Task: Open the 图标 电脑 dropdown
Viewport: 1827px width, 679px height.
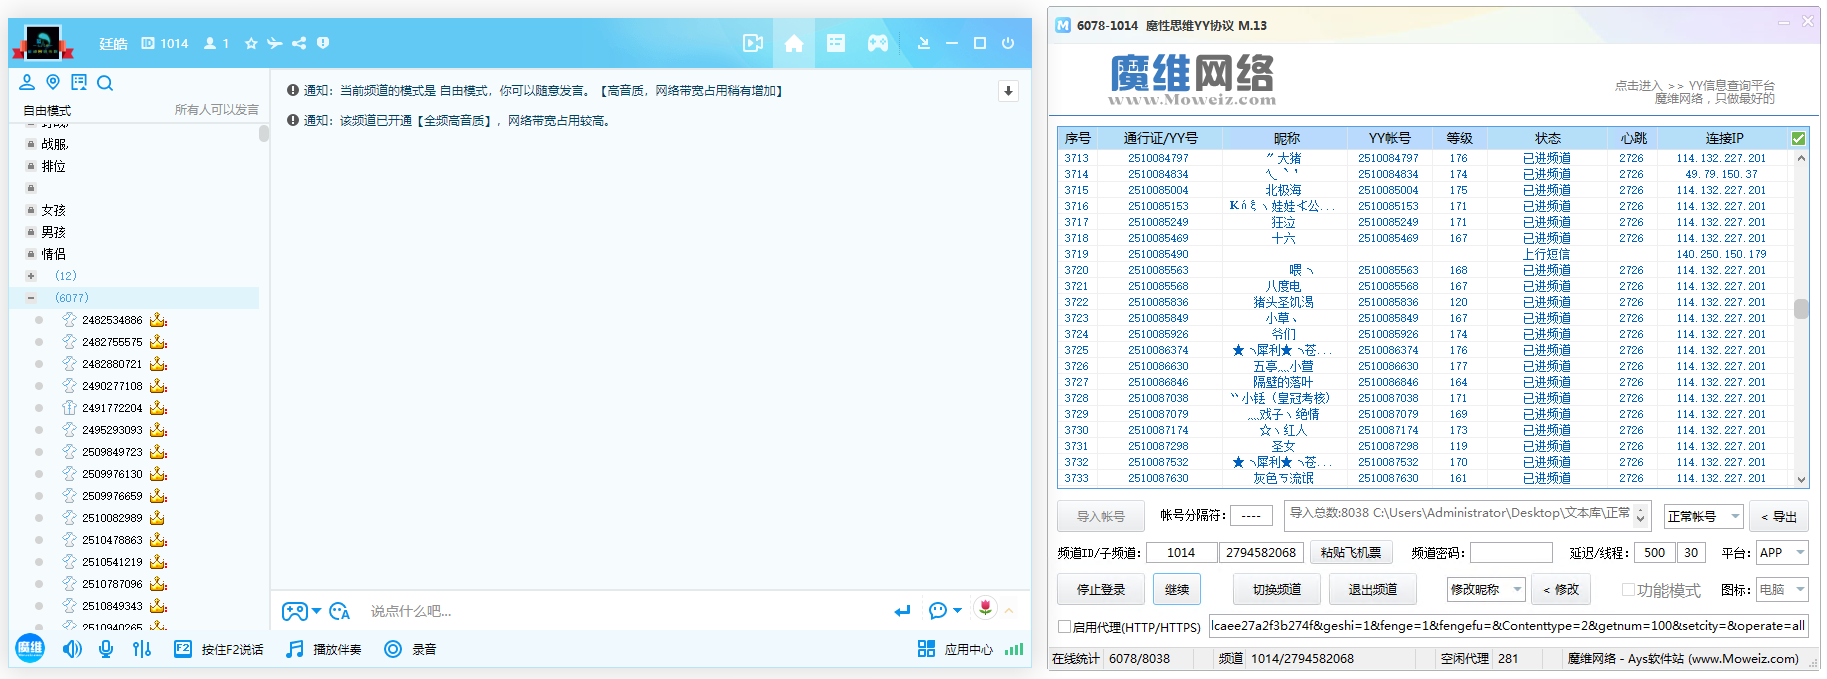Action: point(1783,590)
